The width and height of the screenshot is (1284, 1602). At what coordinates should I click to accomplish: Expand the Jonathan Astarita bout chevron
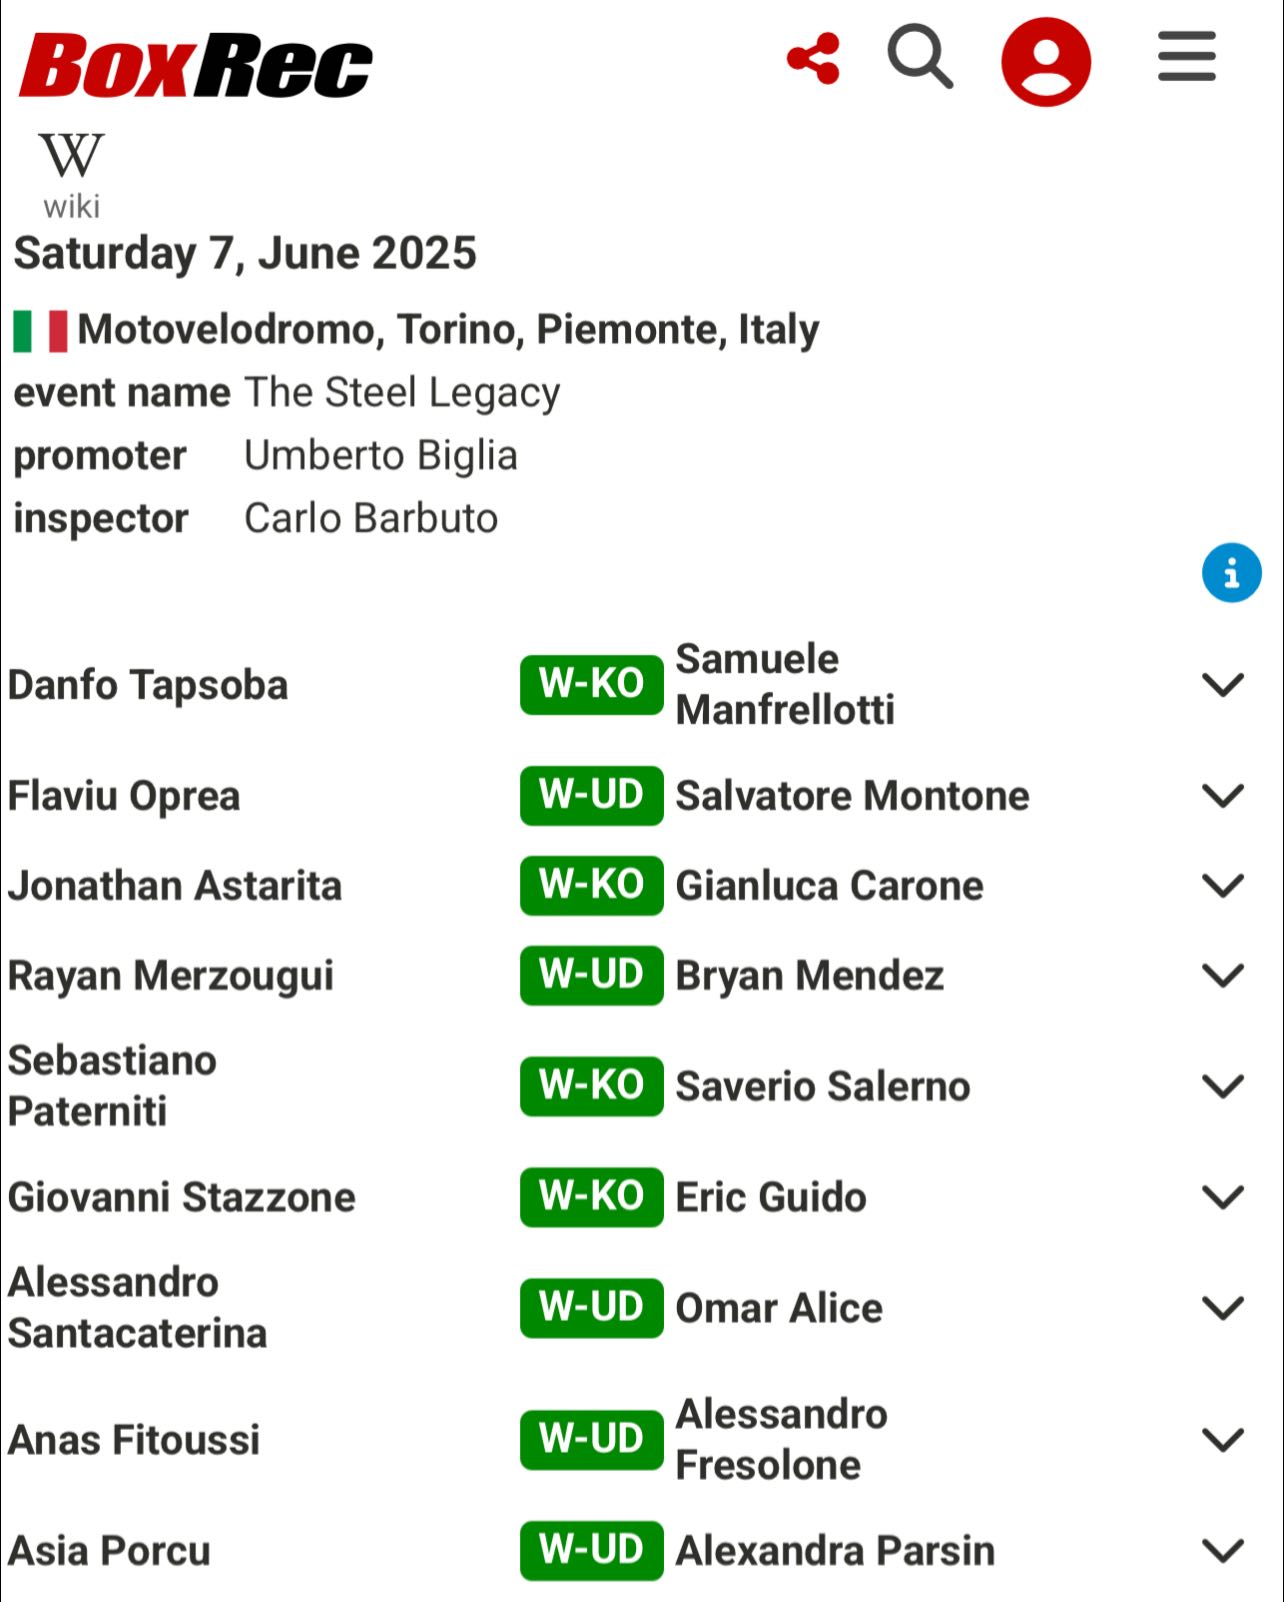pos(1222,886)
